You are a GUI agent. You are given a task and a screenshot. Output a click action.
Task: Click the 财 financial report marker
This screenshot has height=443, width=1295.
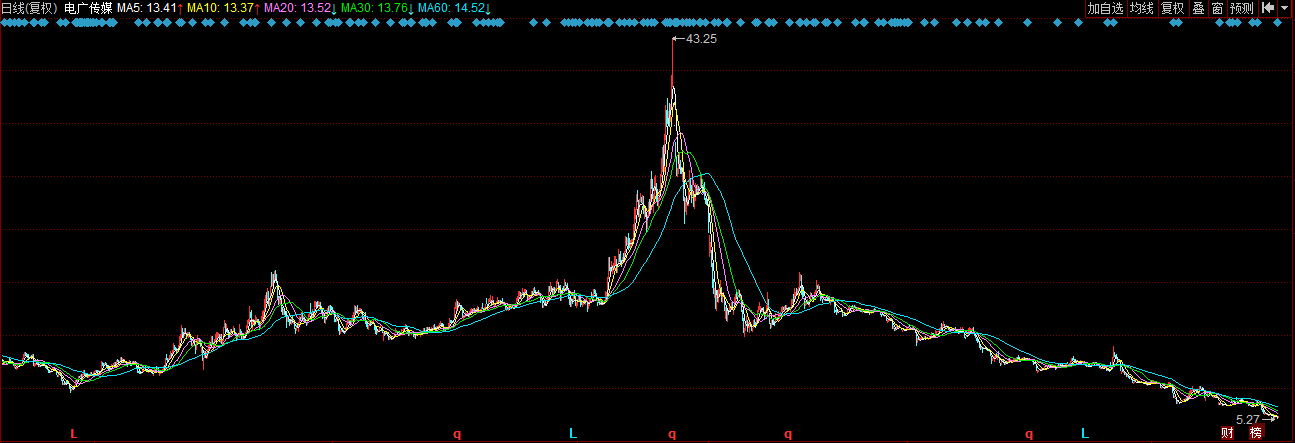1228,433
